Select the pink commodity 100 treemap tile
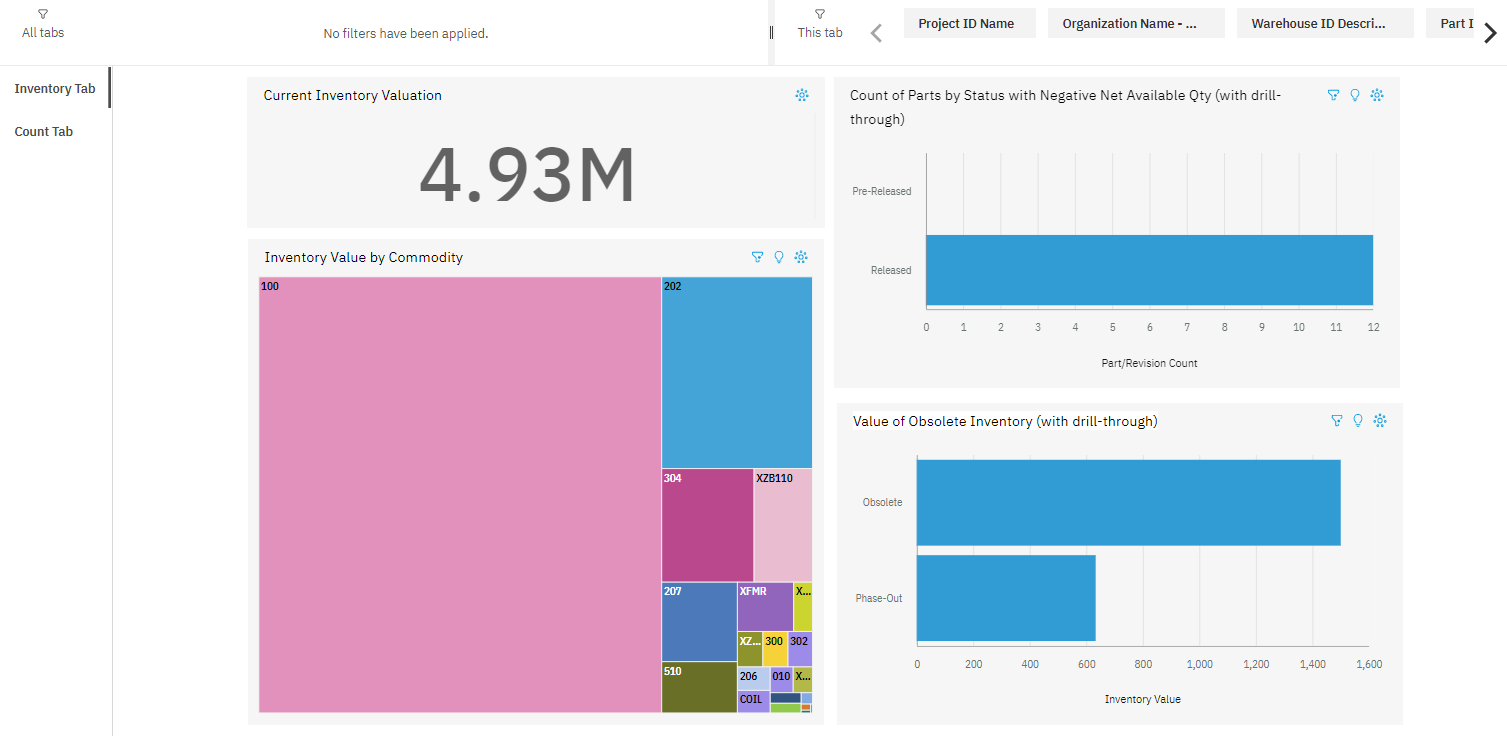The width and height of the screenshot is (1507, 740). 460,495
